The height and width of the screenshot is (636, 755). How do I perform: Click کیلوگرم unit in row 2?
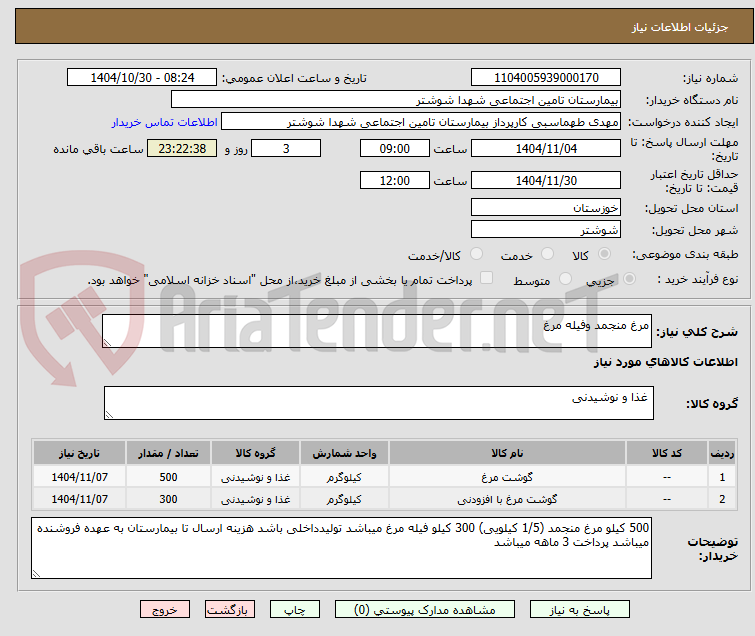[344, 499]
